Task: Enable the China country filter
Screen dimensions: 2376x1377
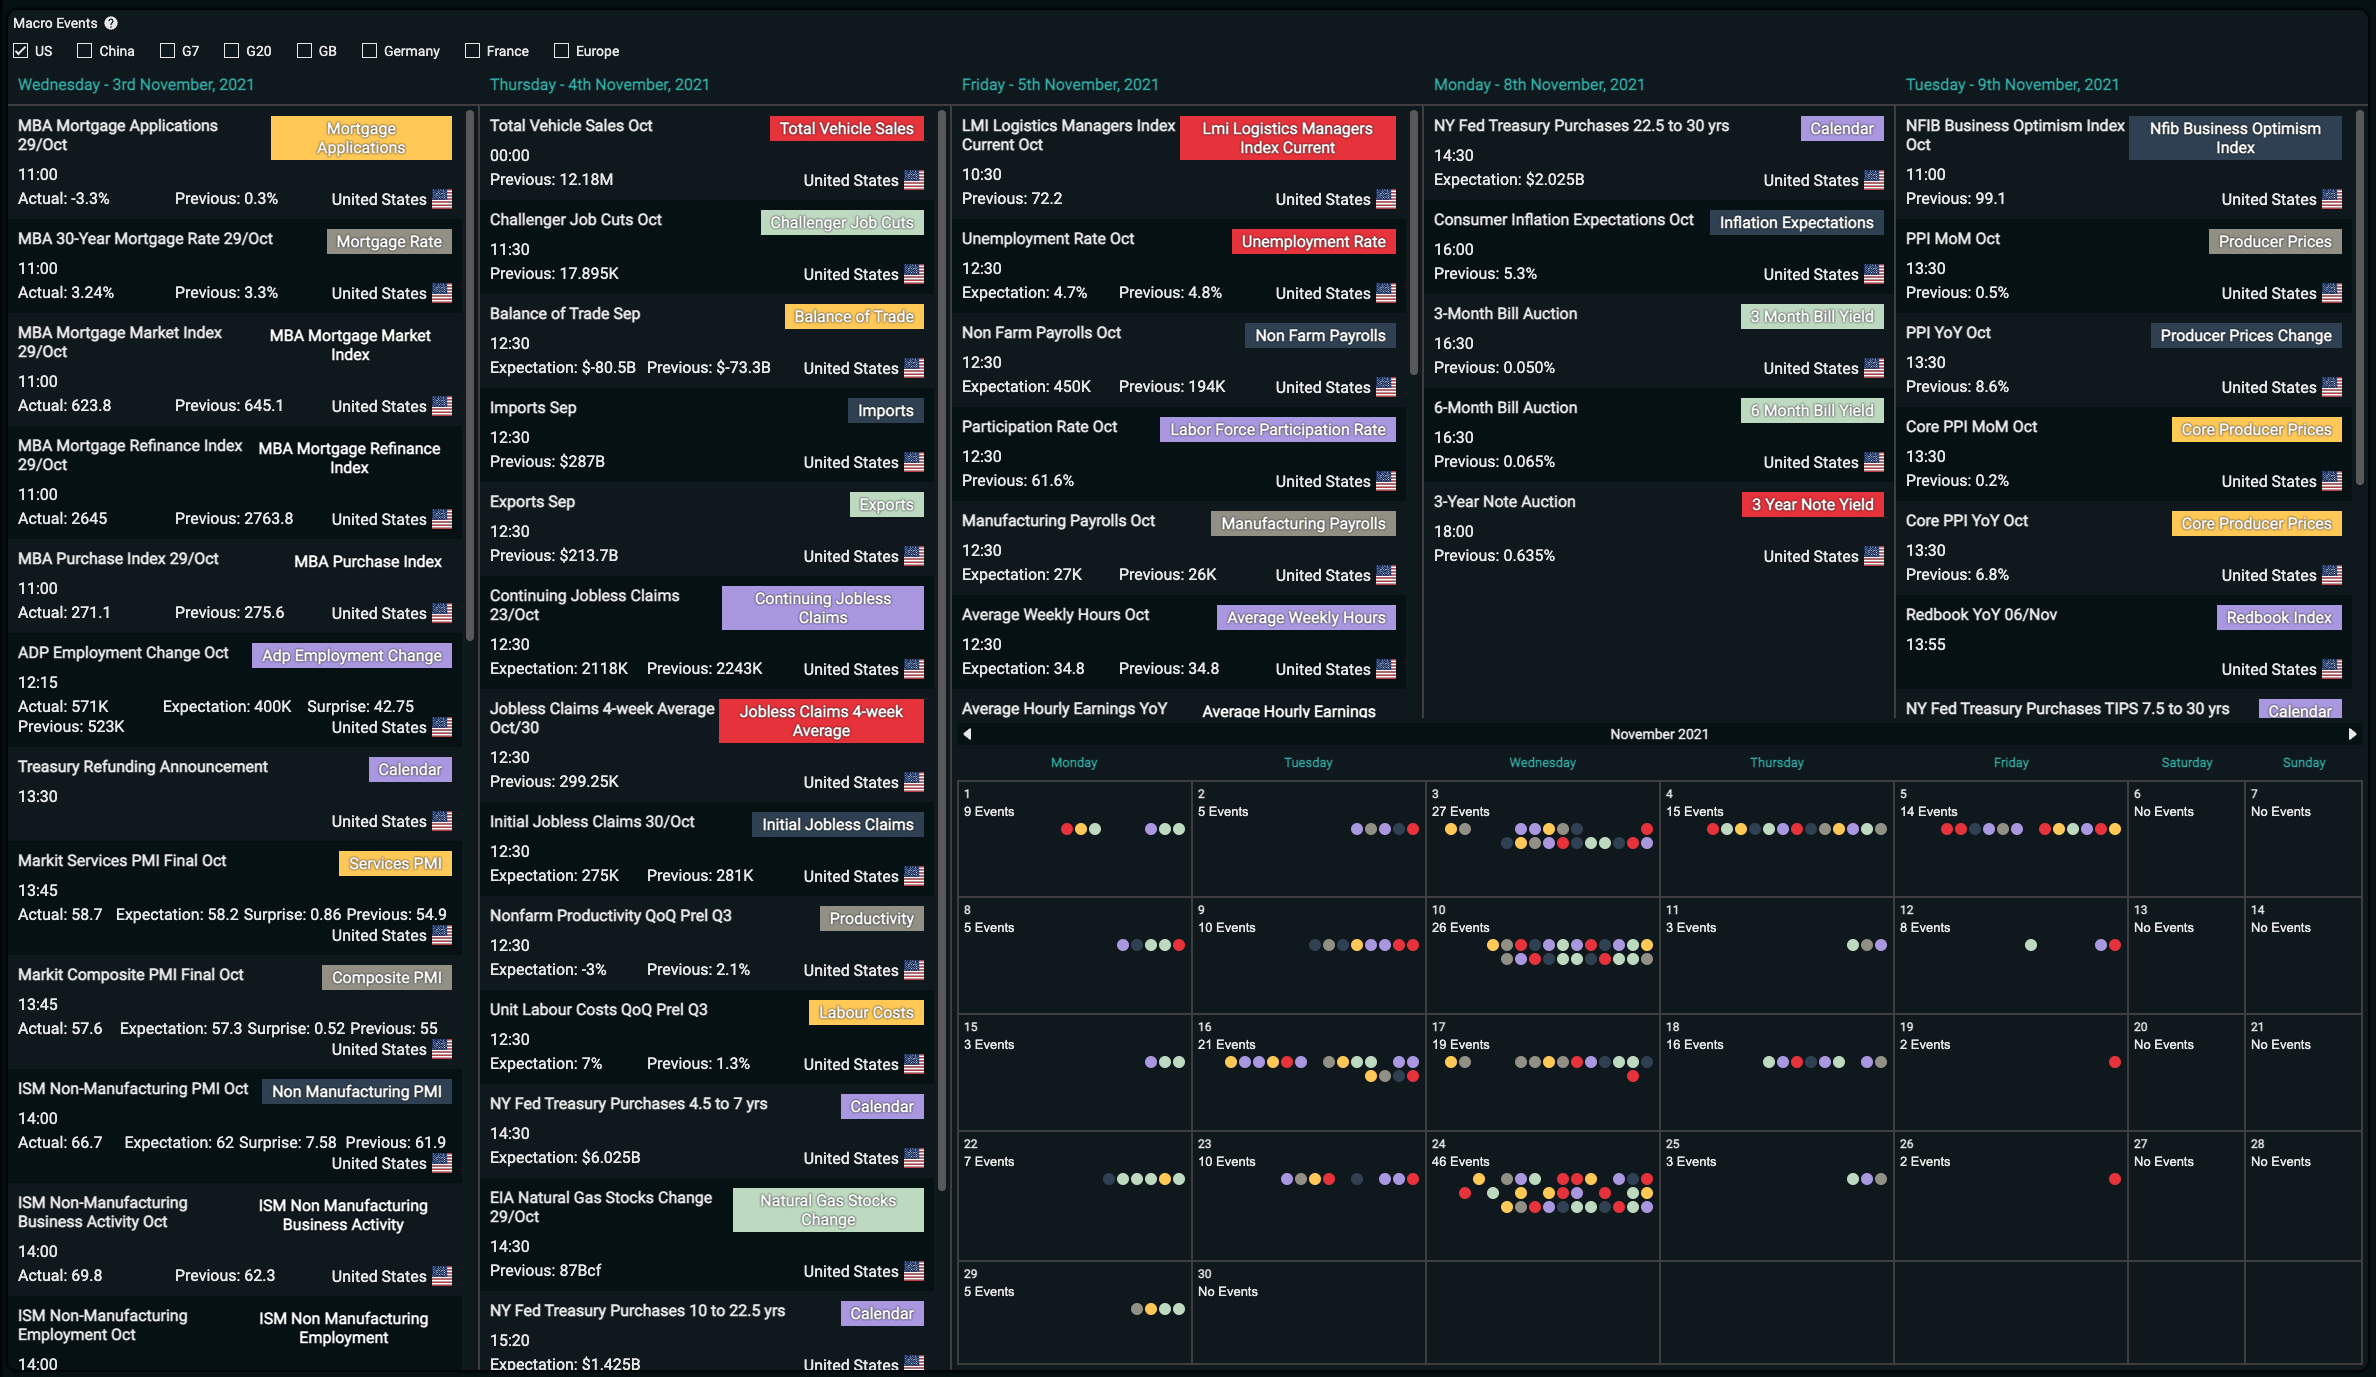Action: (85, 51)
